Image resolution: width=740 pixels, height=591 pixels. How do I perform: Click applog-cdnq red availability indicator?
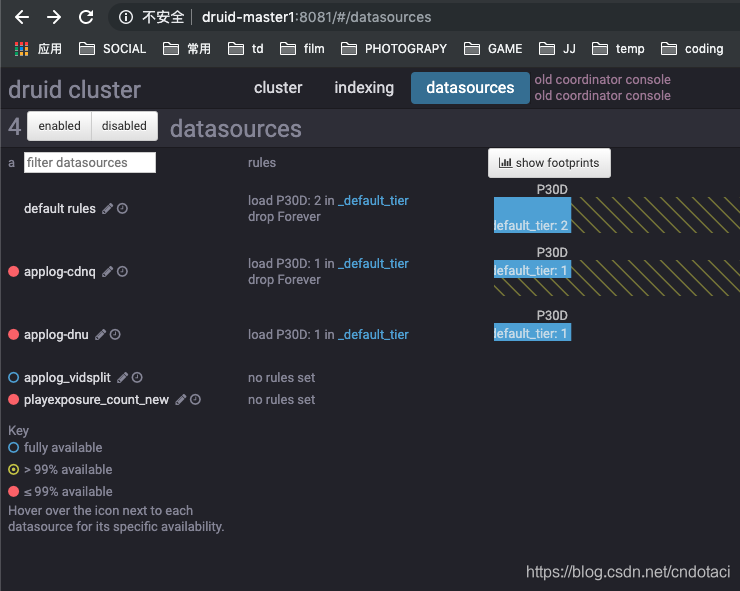(14, 271)
